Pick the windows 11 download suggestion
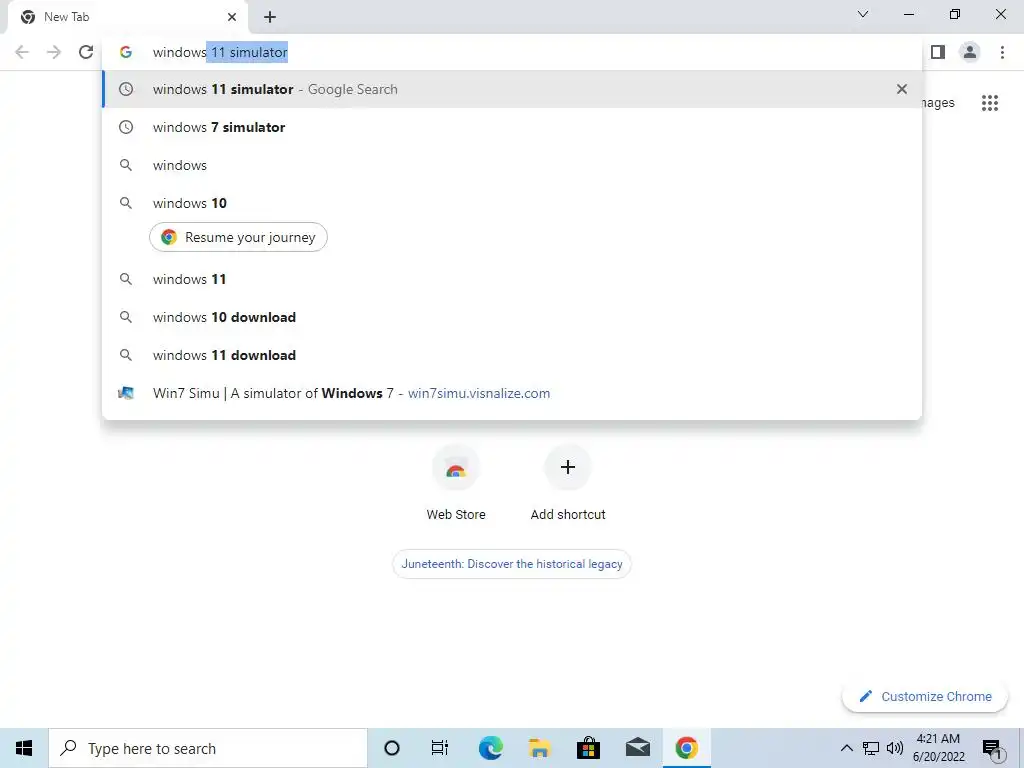Image resolution: width=1024 pixels, height=768 pixels. click(x=512, y=355)
